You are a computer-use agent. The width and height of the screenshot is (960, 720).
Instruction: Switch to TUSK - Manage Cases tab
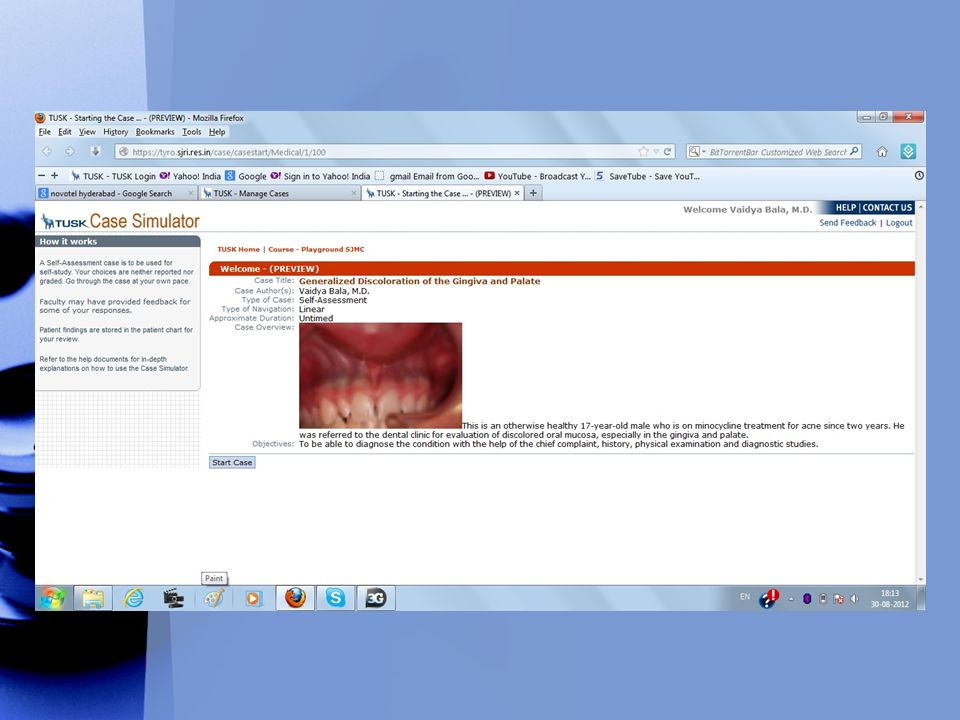tap(279, 193)
